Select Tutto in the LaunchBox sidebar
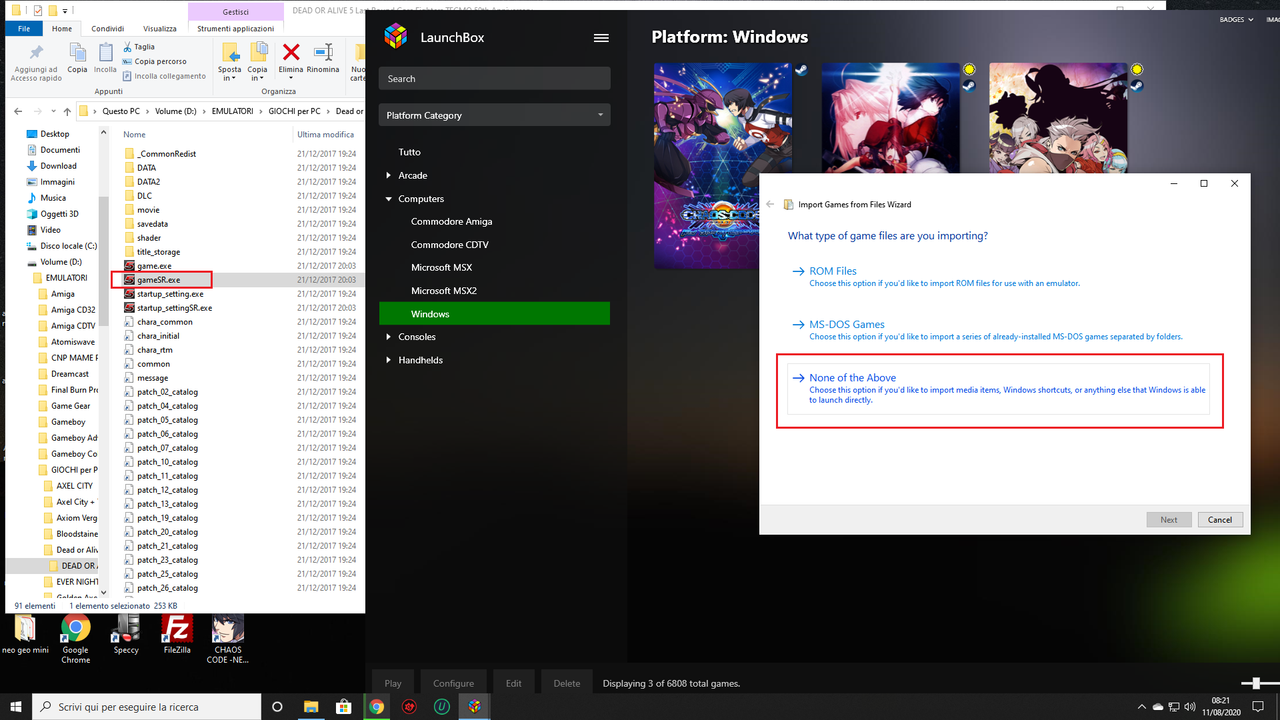 pyautogui.click(x=409, y=152)
